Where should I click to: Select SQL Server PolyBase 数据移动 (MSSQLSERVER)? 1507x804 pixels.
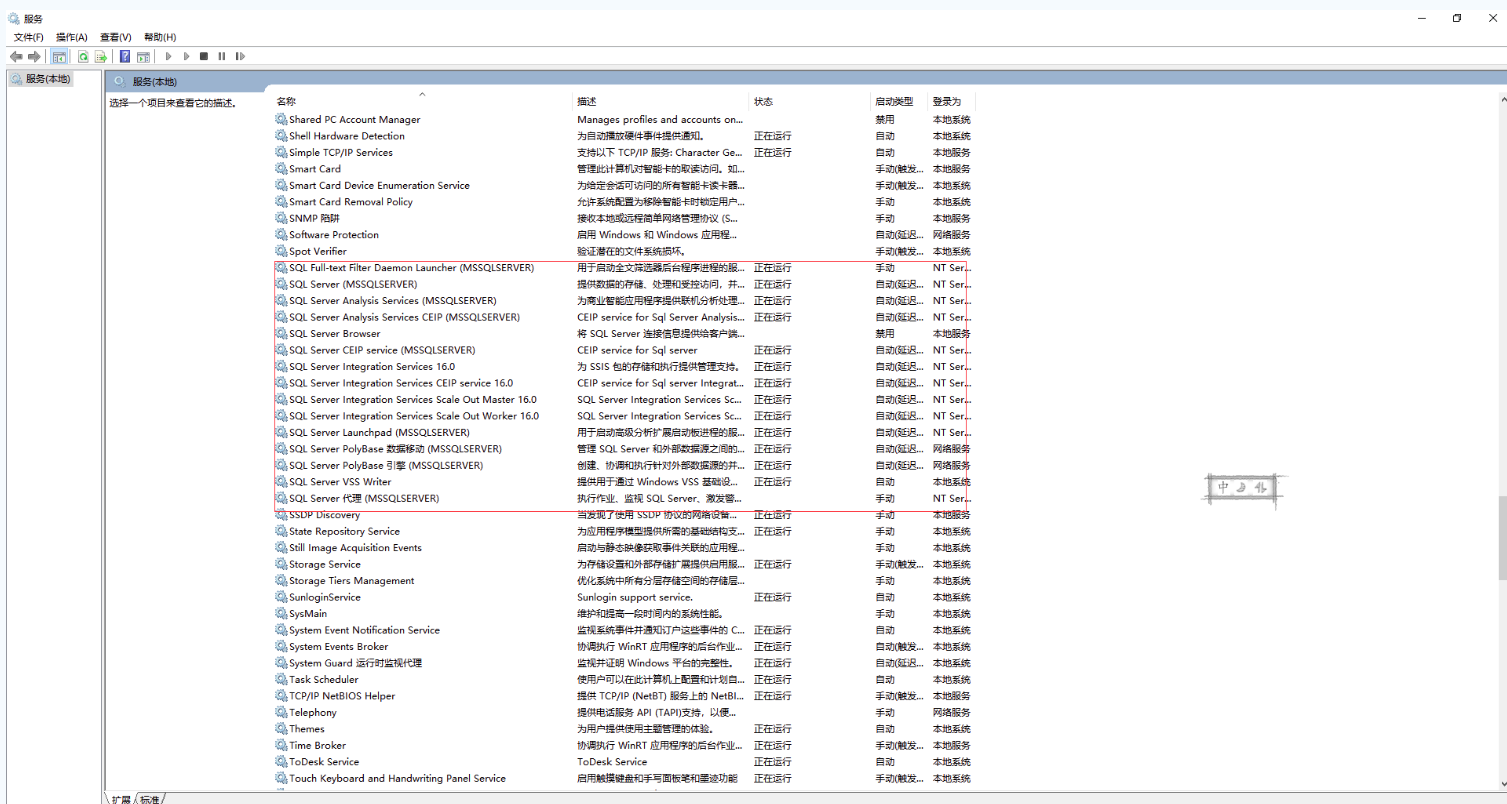pos(395,449)
